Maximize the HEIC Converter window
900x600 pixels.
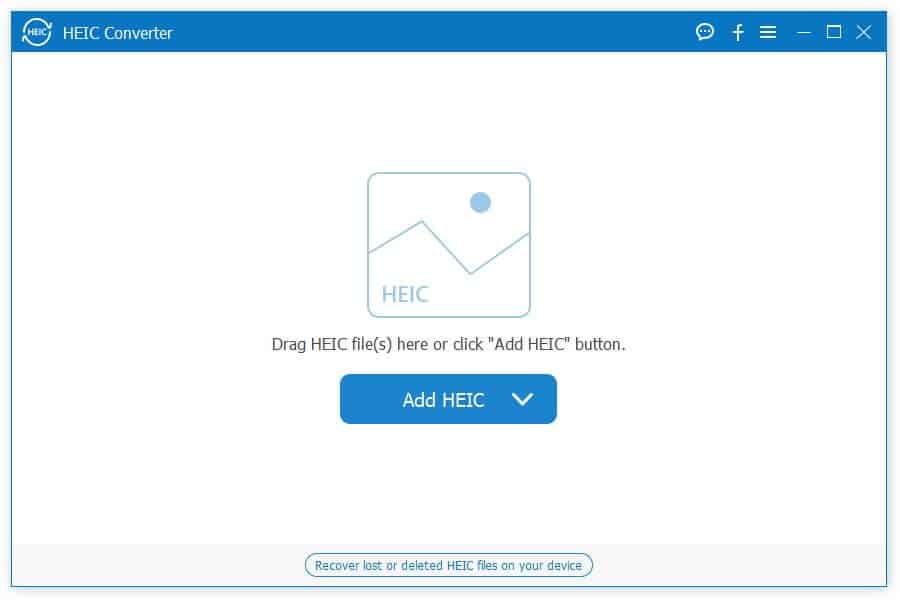point(834,32)
